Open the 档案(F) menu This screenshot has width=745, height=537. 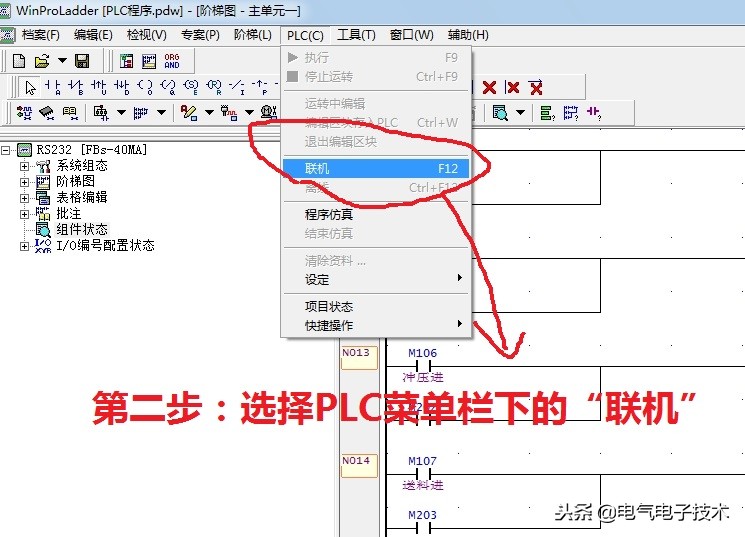pos(40,35)
